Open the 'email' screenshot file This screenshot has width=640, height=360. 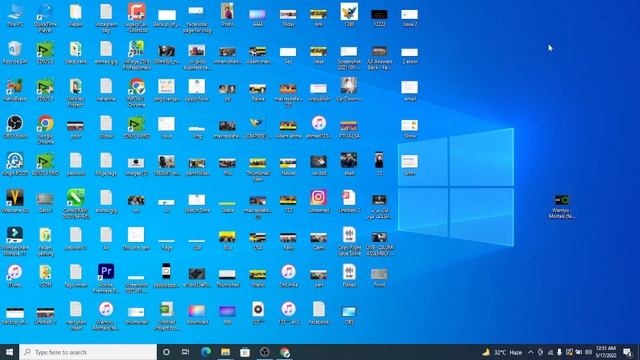409,91
